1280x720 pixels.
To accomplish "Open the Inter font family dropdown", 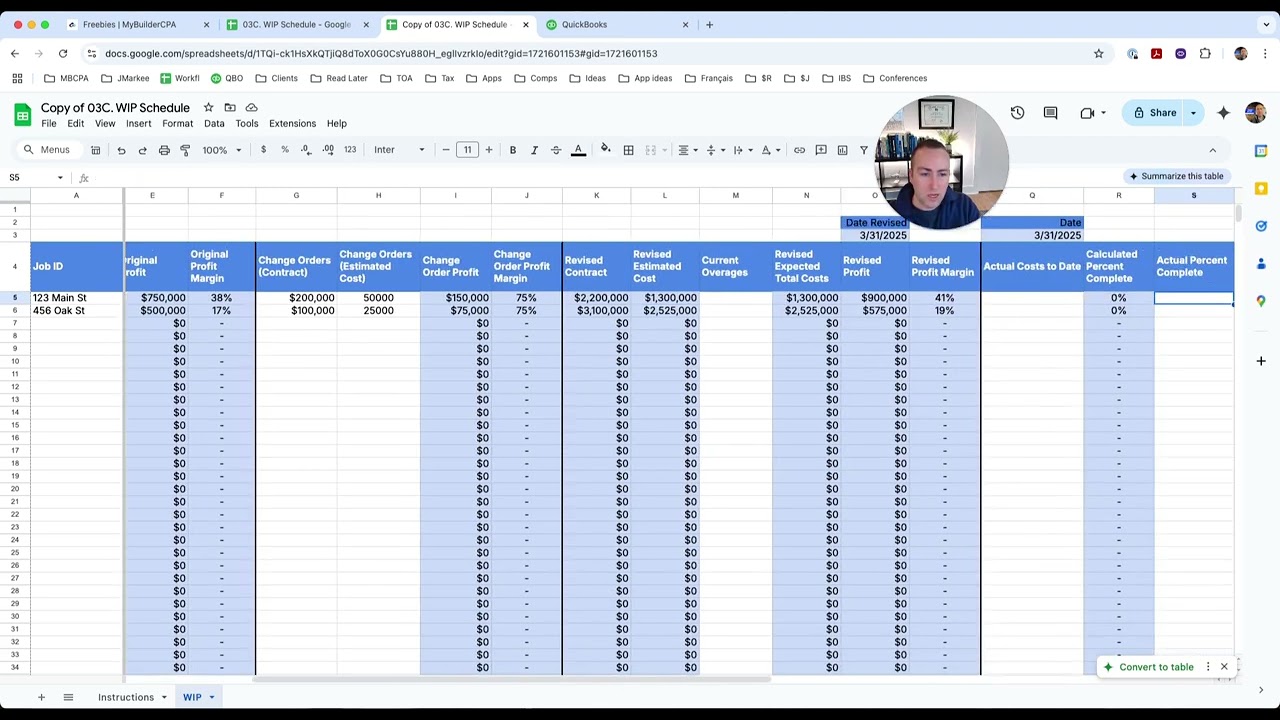I will (x=399, y=150).
